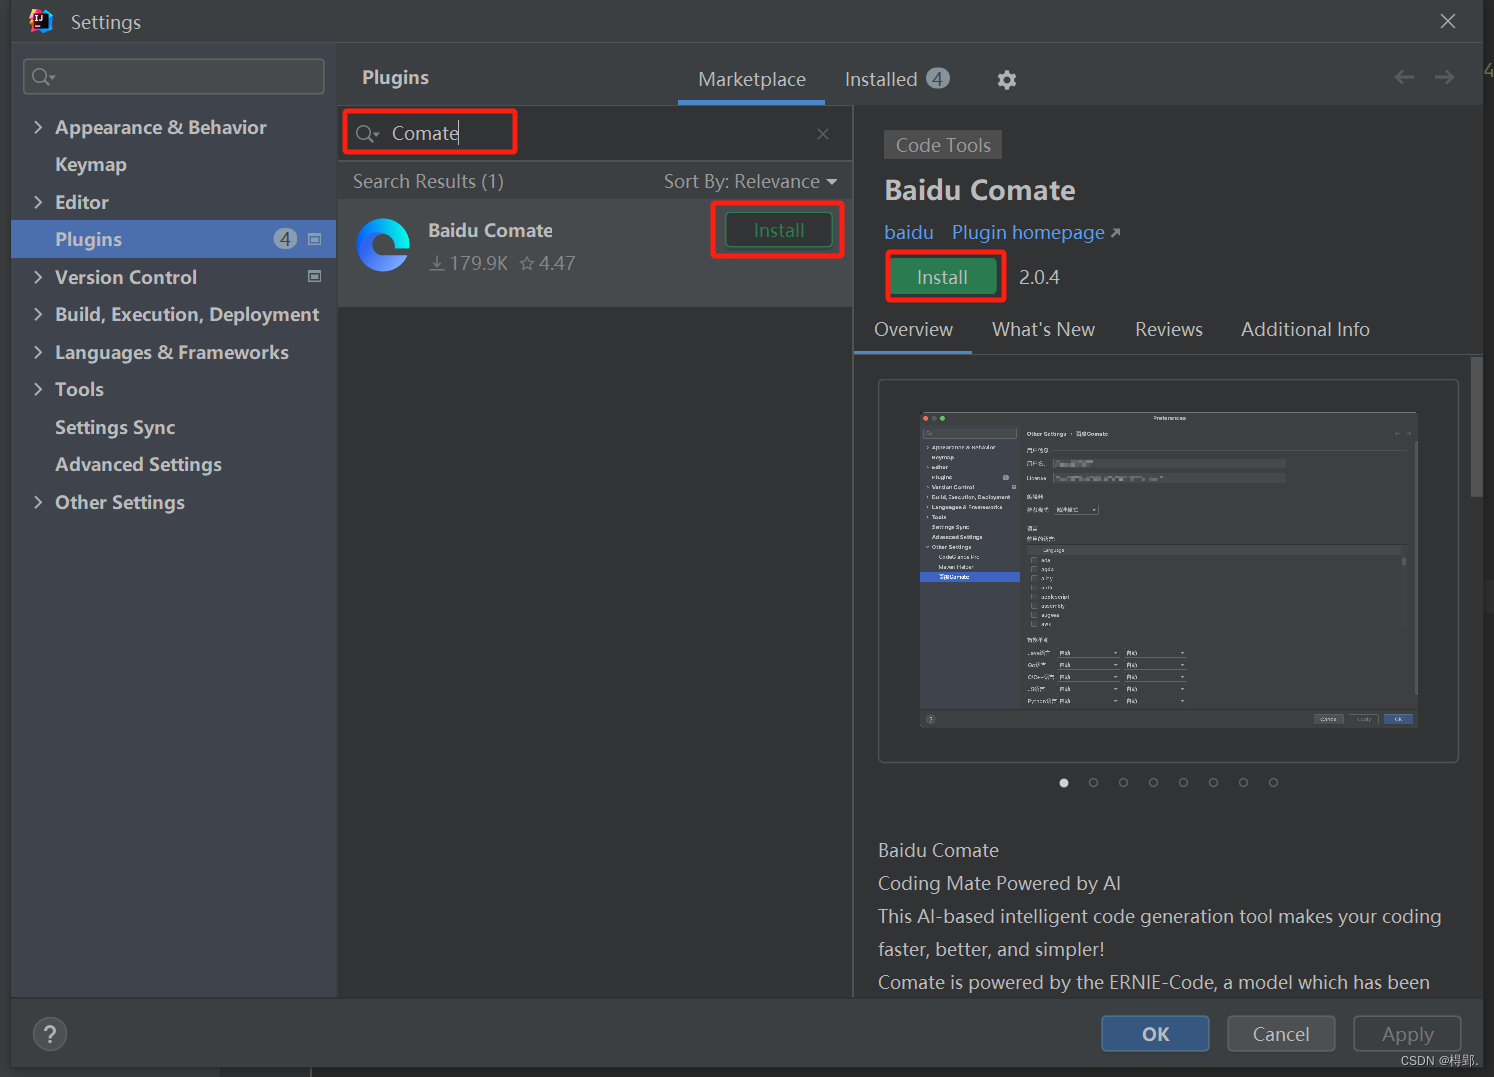Screen dimensions: 1494x1077
Task: Click the Baidu Comate result name
Action: 490,231
